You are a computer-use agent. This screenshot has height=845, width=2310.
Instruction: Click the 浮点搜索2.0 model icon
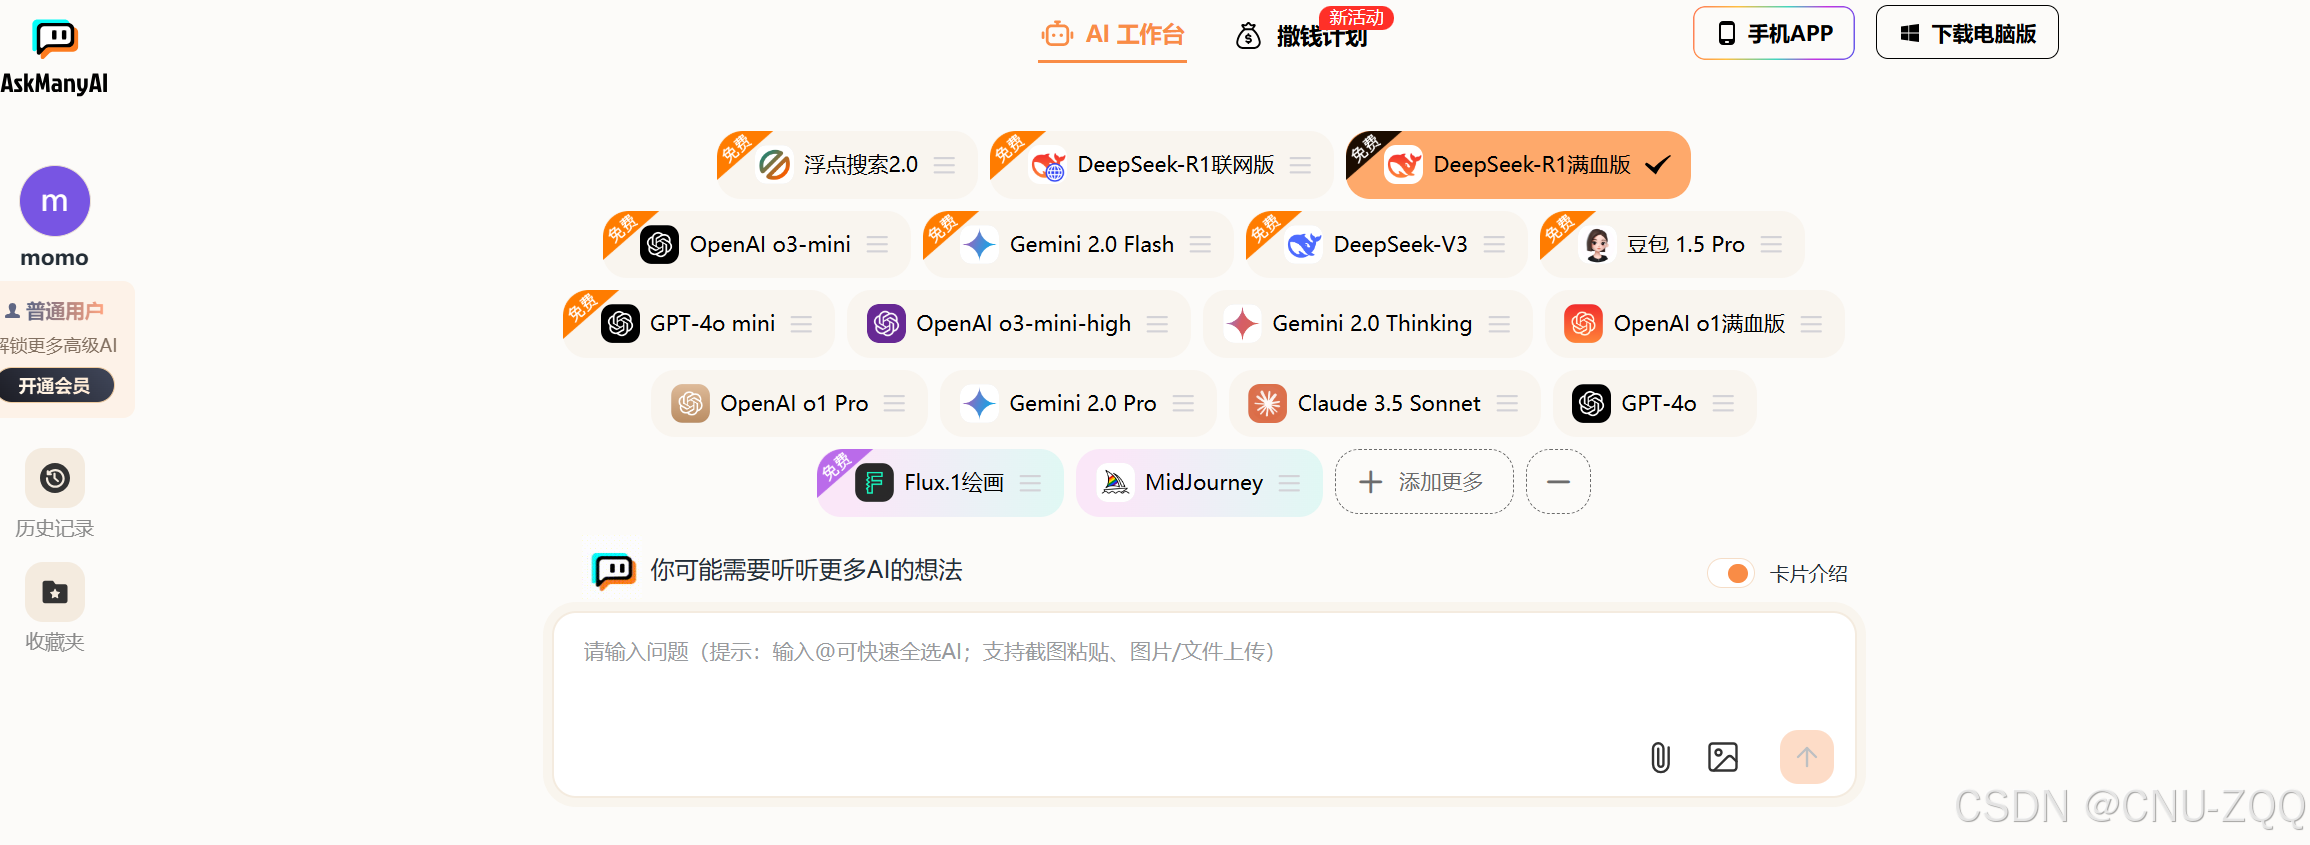coord(774,165)
